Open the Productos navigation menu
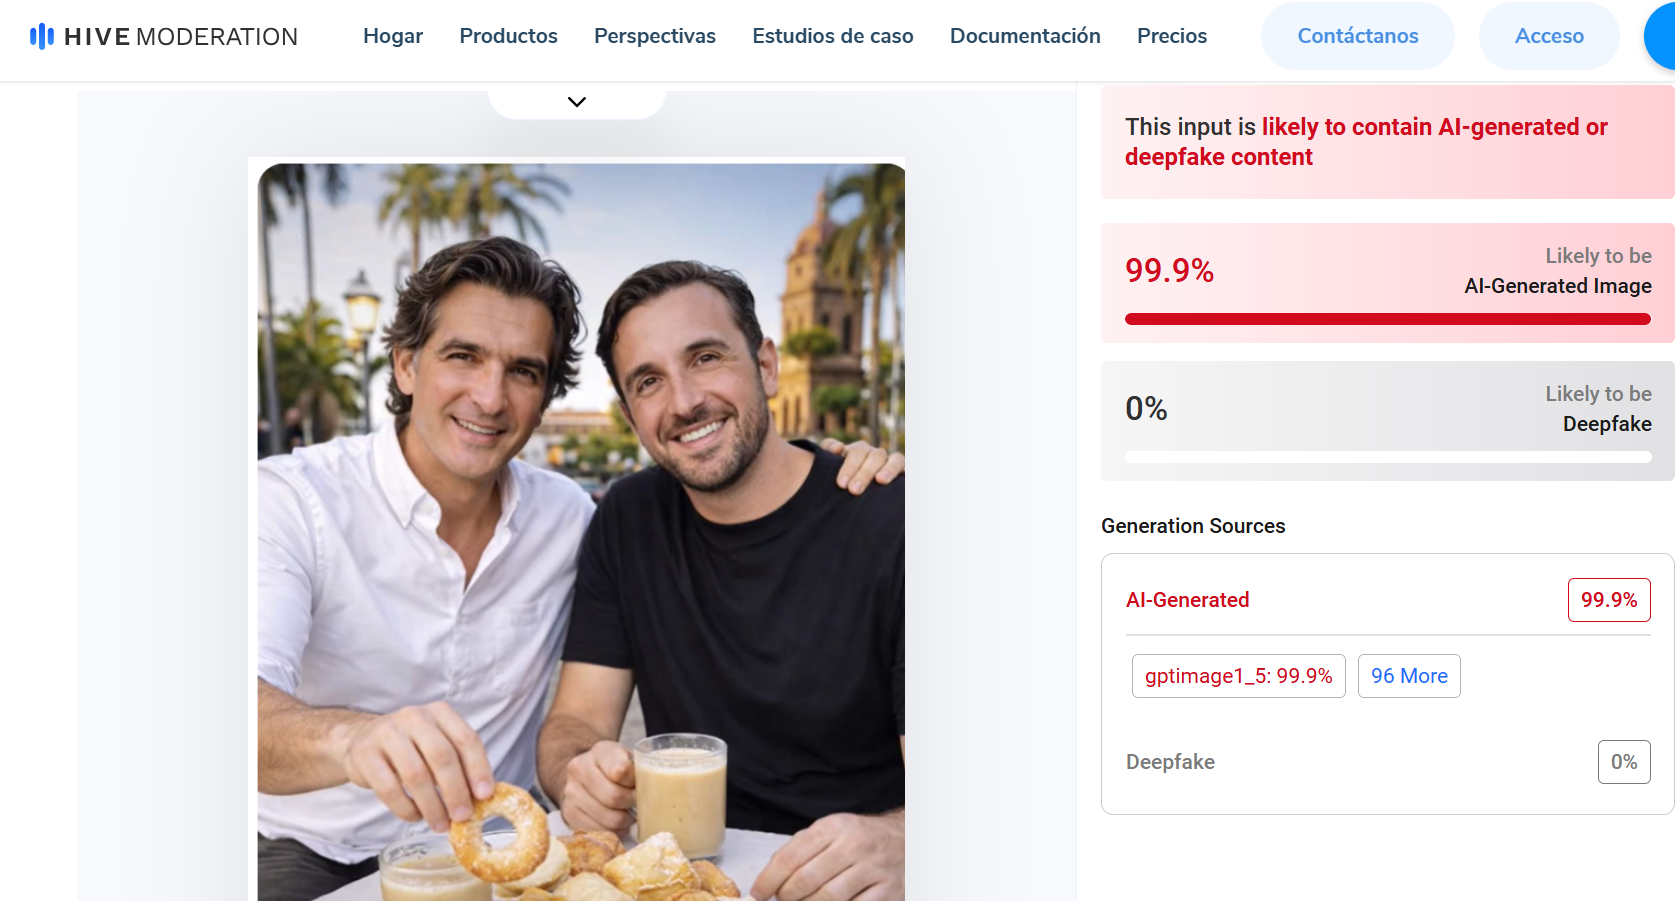The image size is (1675, 901). click(x=508, y=36)
